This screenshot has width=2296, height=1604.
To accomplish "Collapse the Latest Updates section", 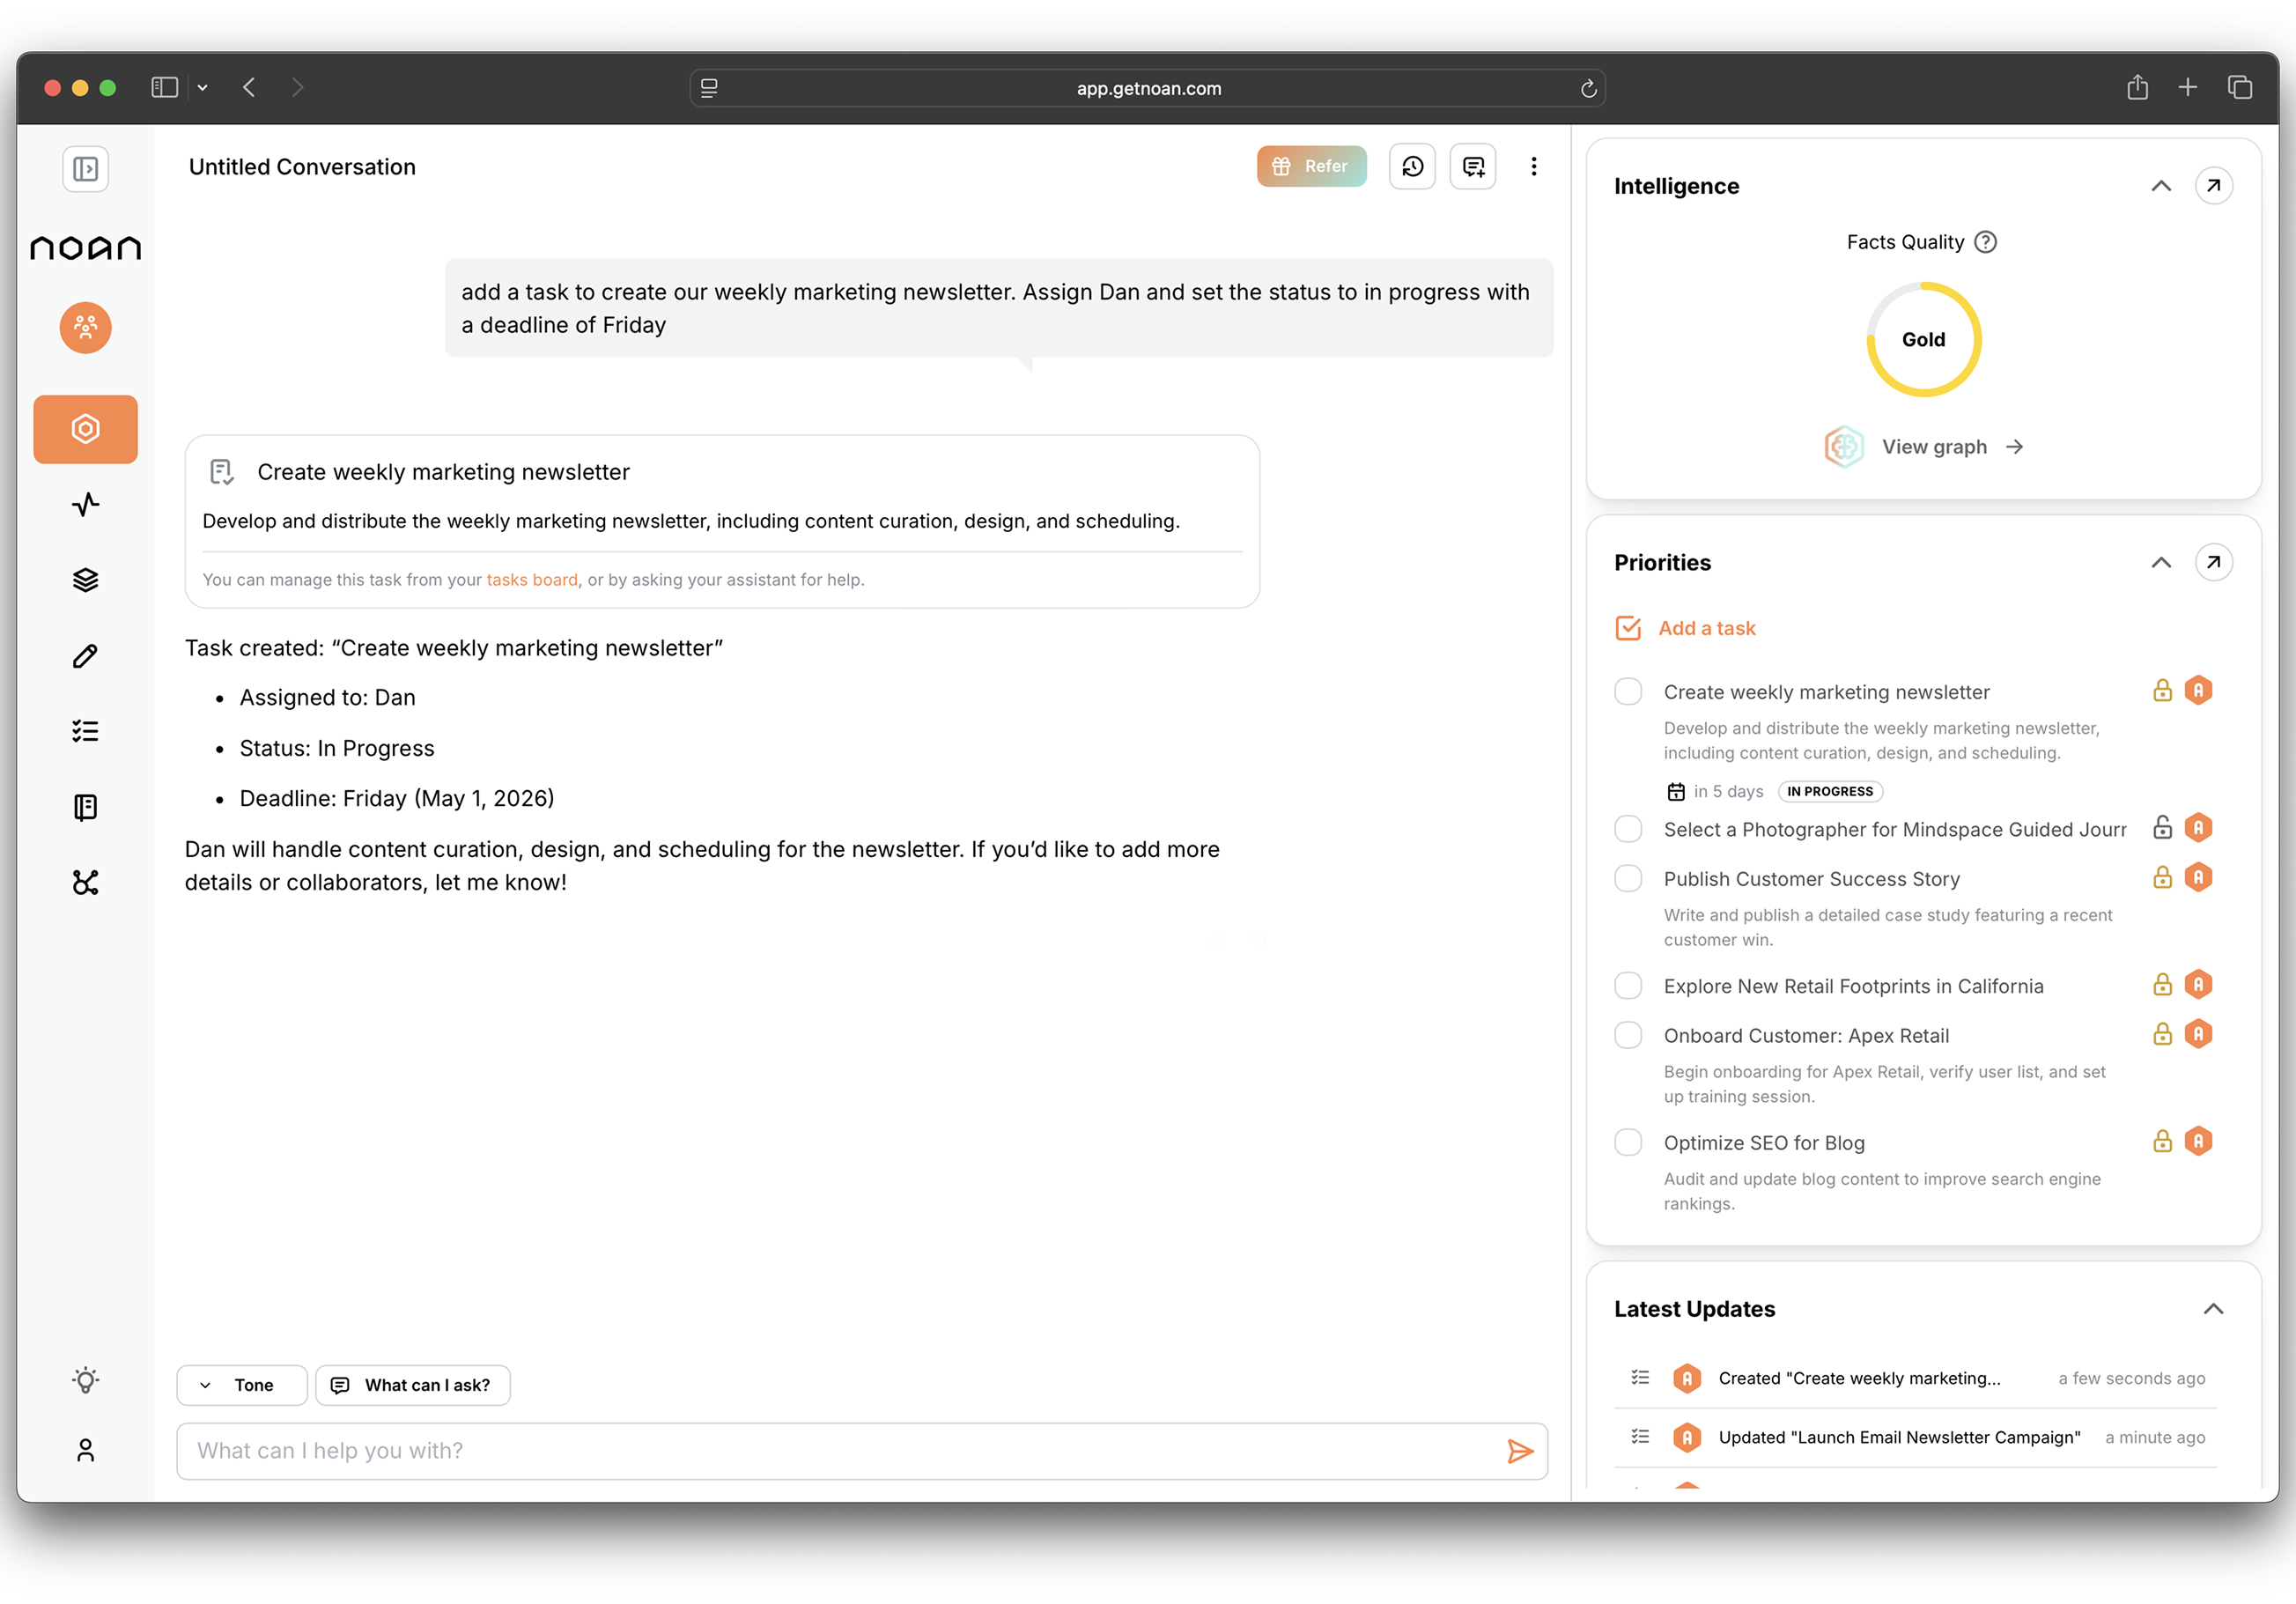I will click(2213, 1309).
